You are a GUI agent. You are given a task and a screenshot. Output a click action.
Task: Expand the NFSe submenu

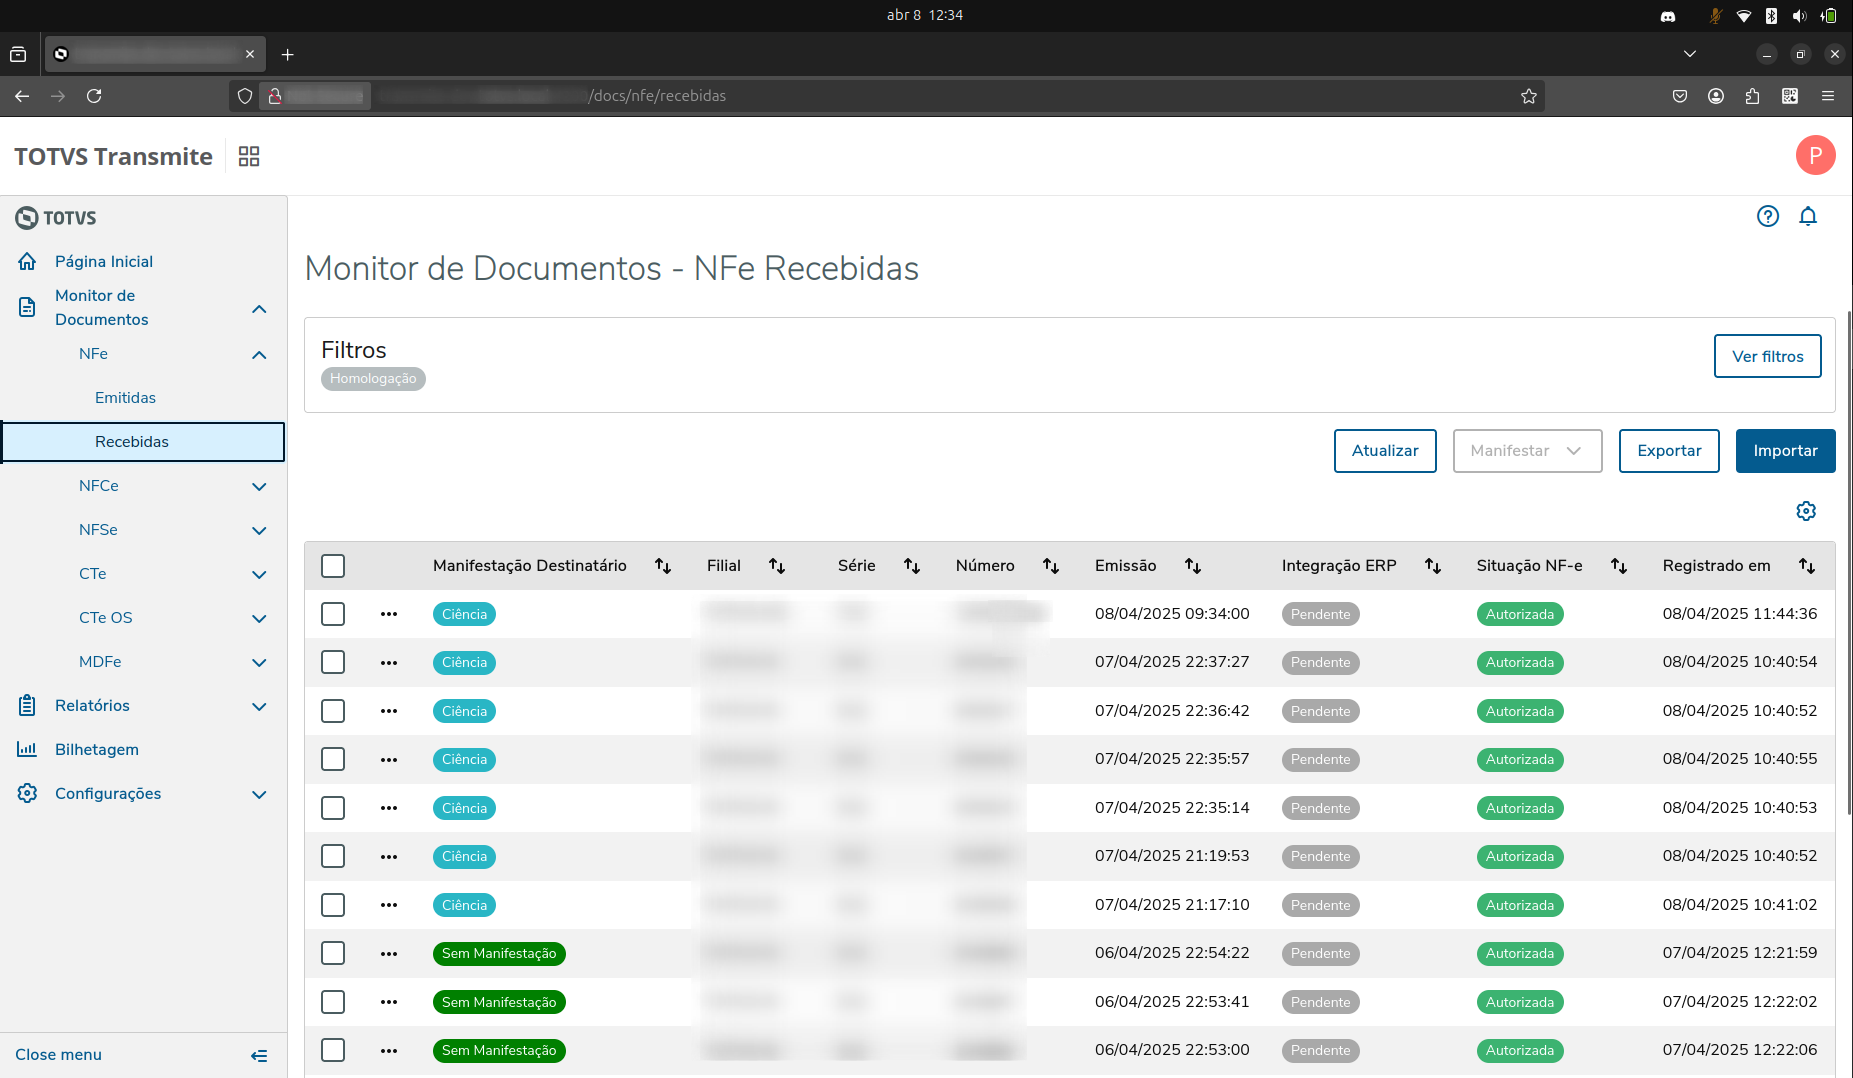click(259, 531)
